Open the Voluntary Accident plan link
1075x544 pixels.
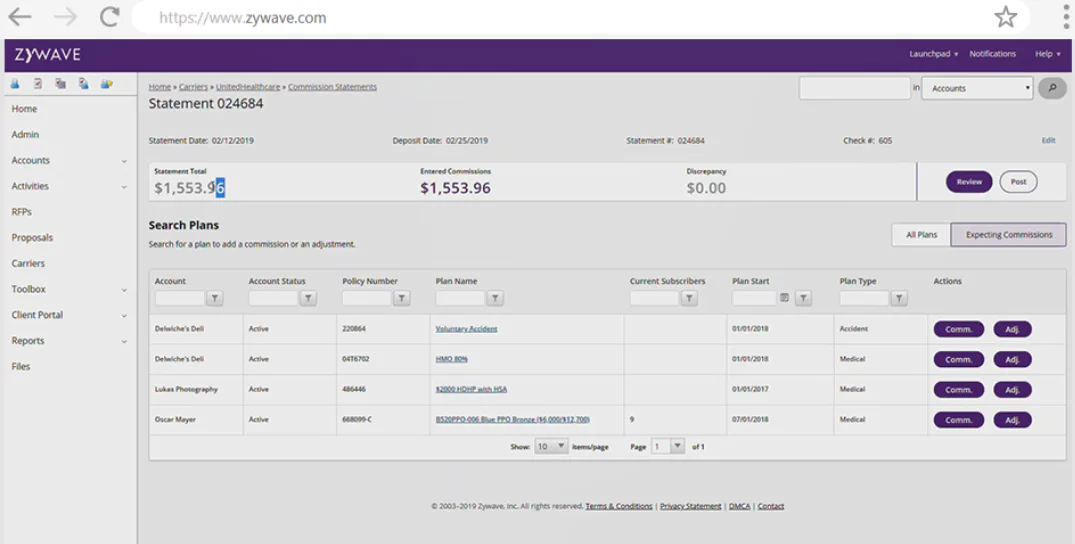466,329
